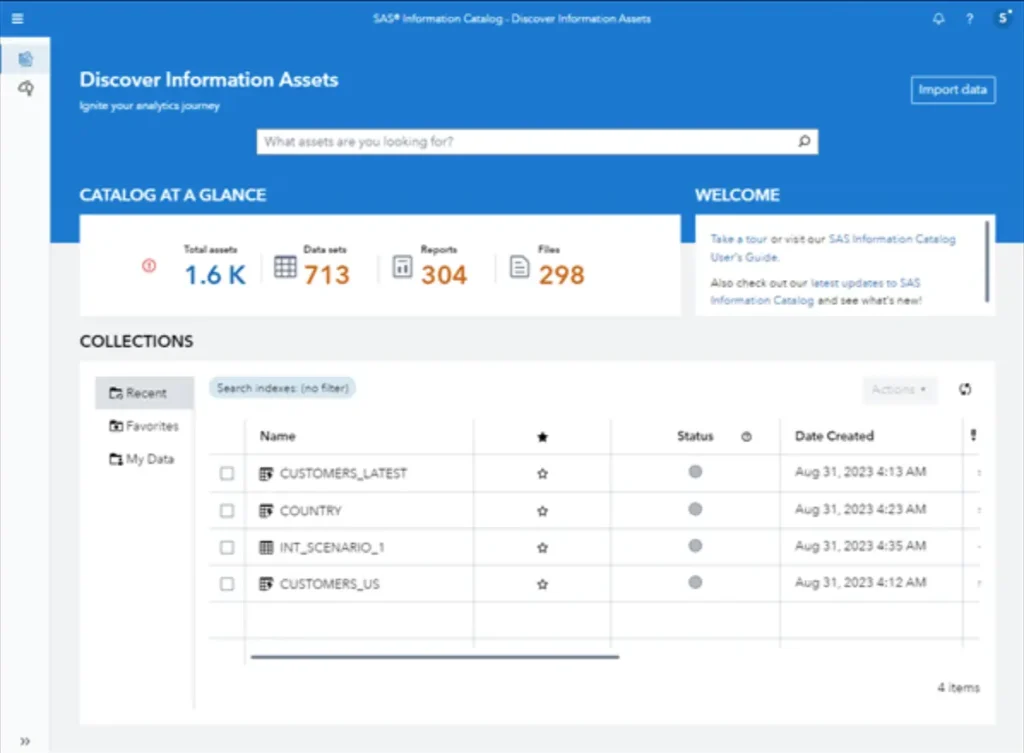Viewport: 1024px width, 753px height.
Task: Click the Reports icon next to 304
Action: [x=402, y=266]
